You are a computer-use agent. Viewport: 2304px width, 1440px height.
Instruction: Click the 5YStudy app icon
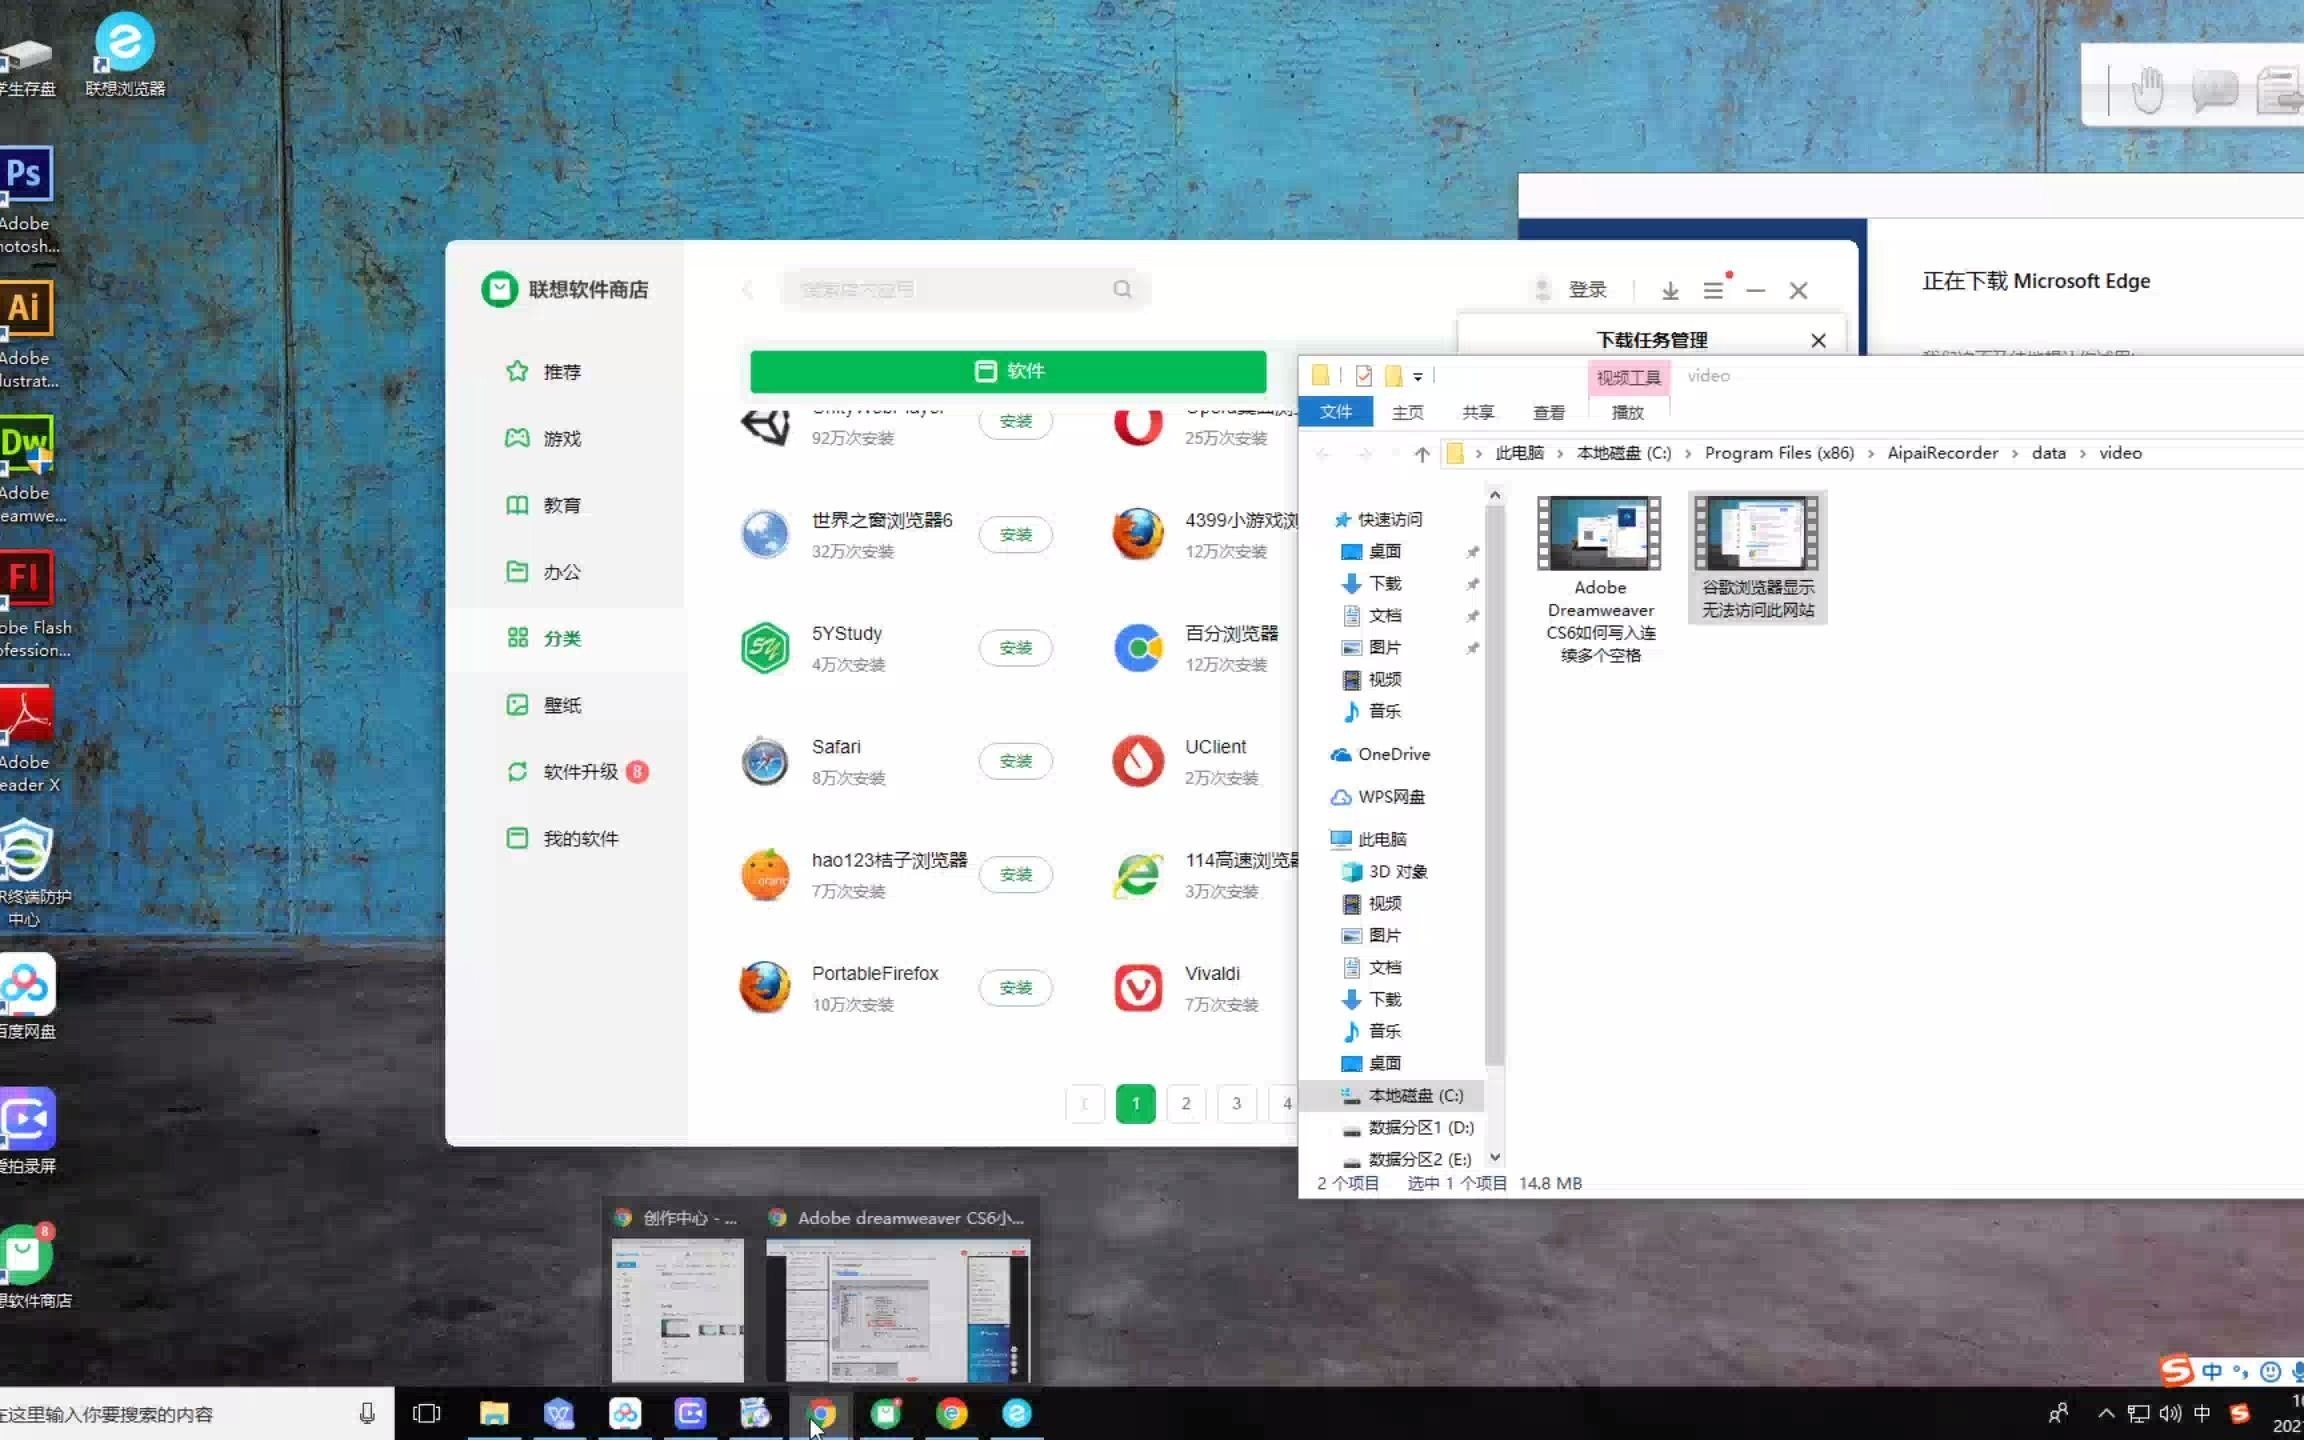[765, 647]
